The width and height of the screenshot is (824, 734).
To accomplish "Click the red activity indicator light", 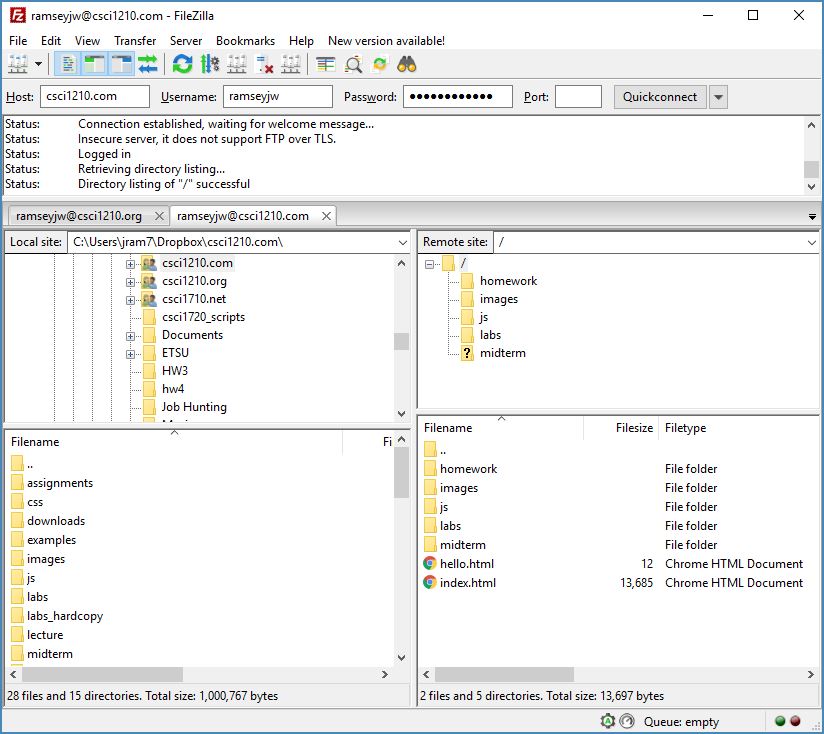I will pyautogui.click(x=796, y=721).
